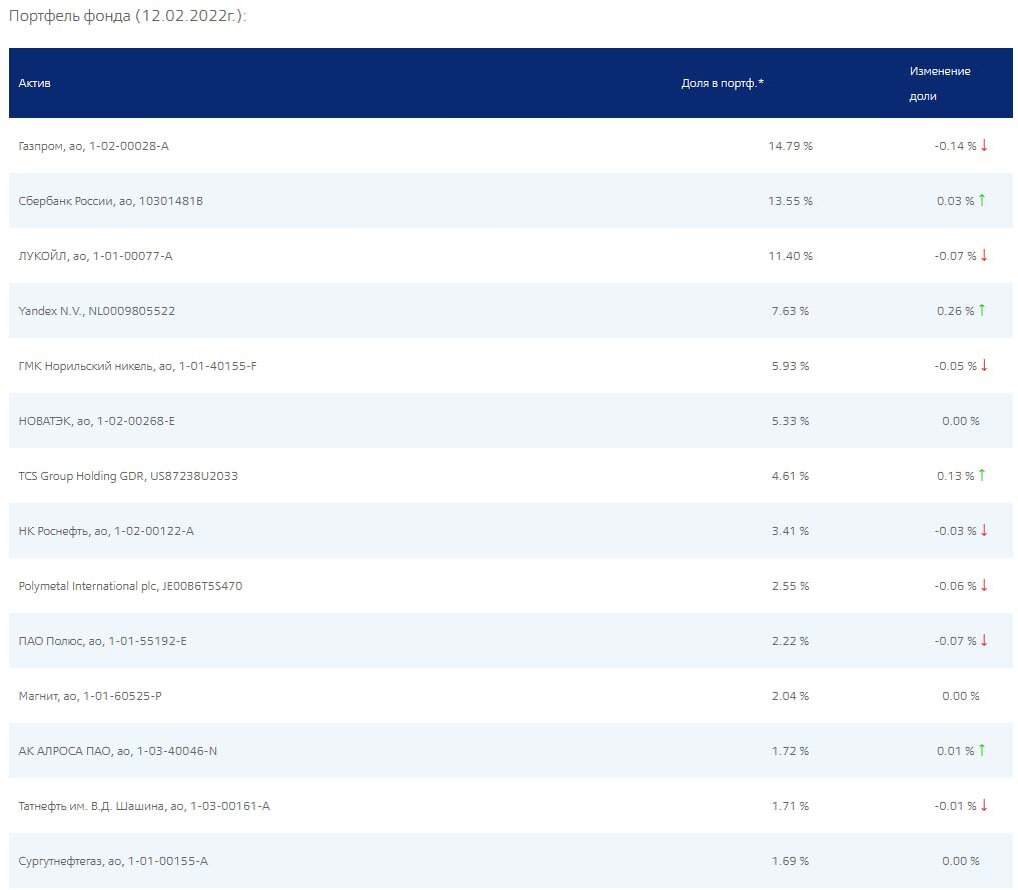Viewport: 1018px width, 890px height.
Task: Click the green up arrow in Сбербанк России row
Action: [982, 201]
